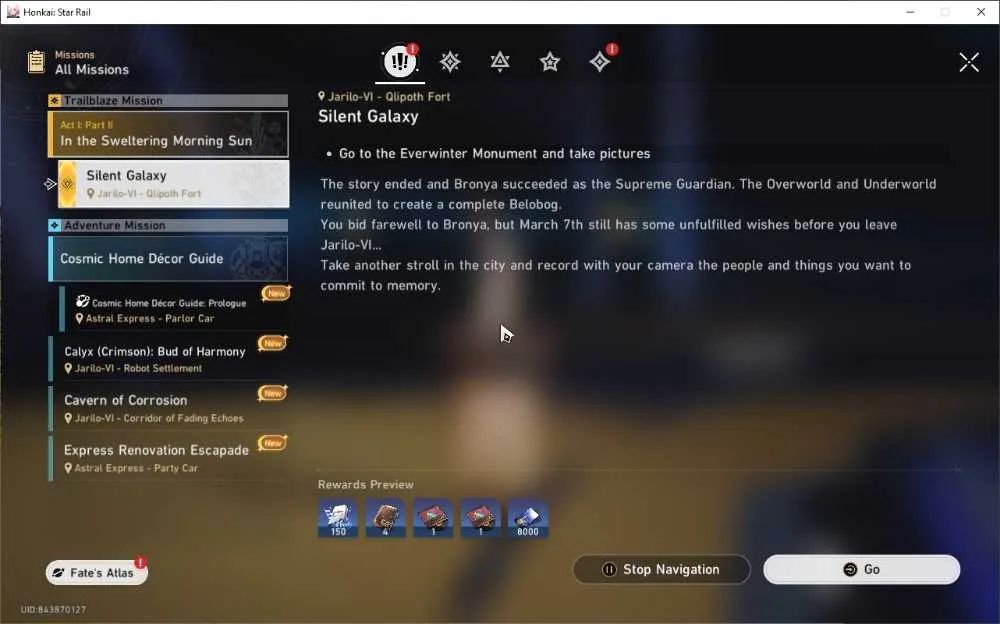
Task: Click the 150 Stellar Jade reward icon
Action: [x=338, y=518]
